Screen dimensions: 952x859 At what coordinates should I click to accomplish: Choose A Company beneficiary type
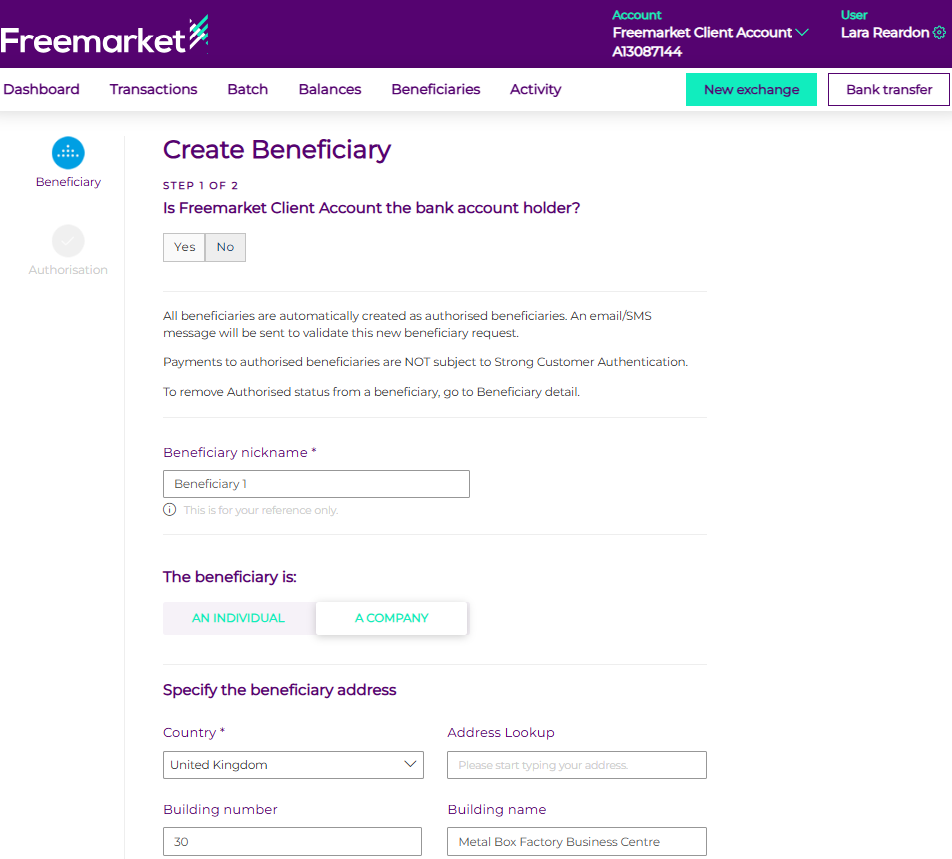tap(391, 618)
